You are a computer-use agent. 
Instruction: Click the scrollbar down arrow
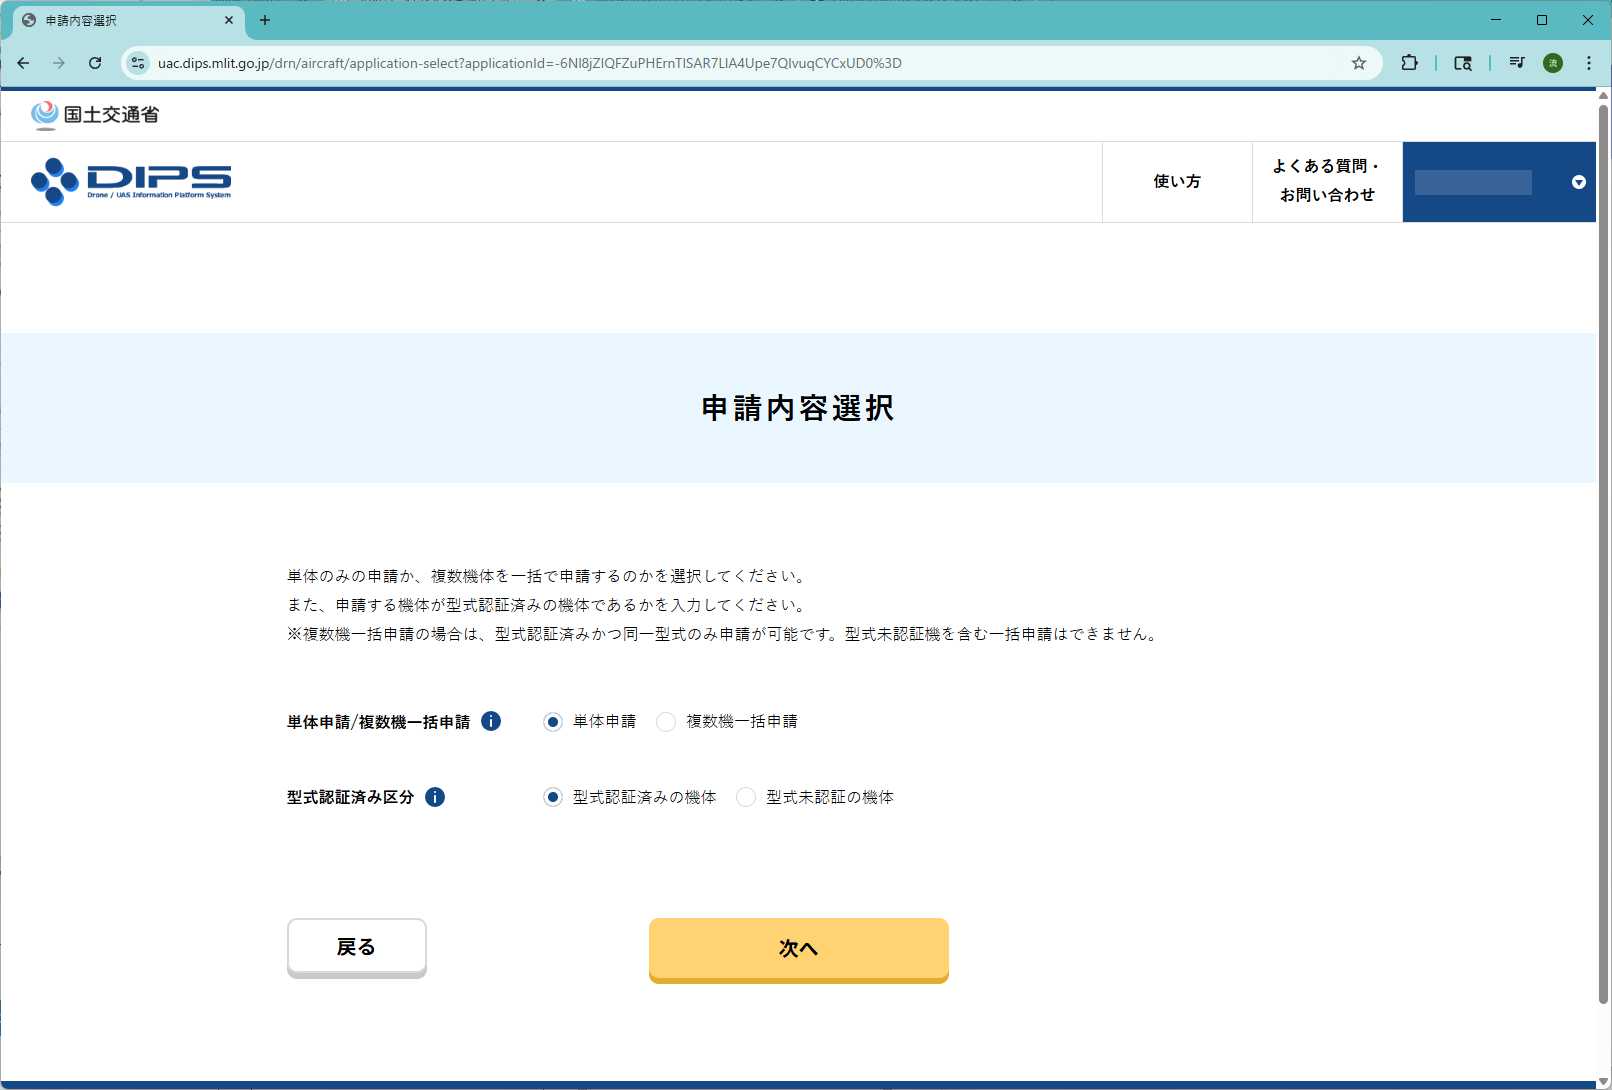1603,1082
